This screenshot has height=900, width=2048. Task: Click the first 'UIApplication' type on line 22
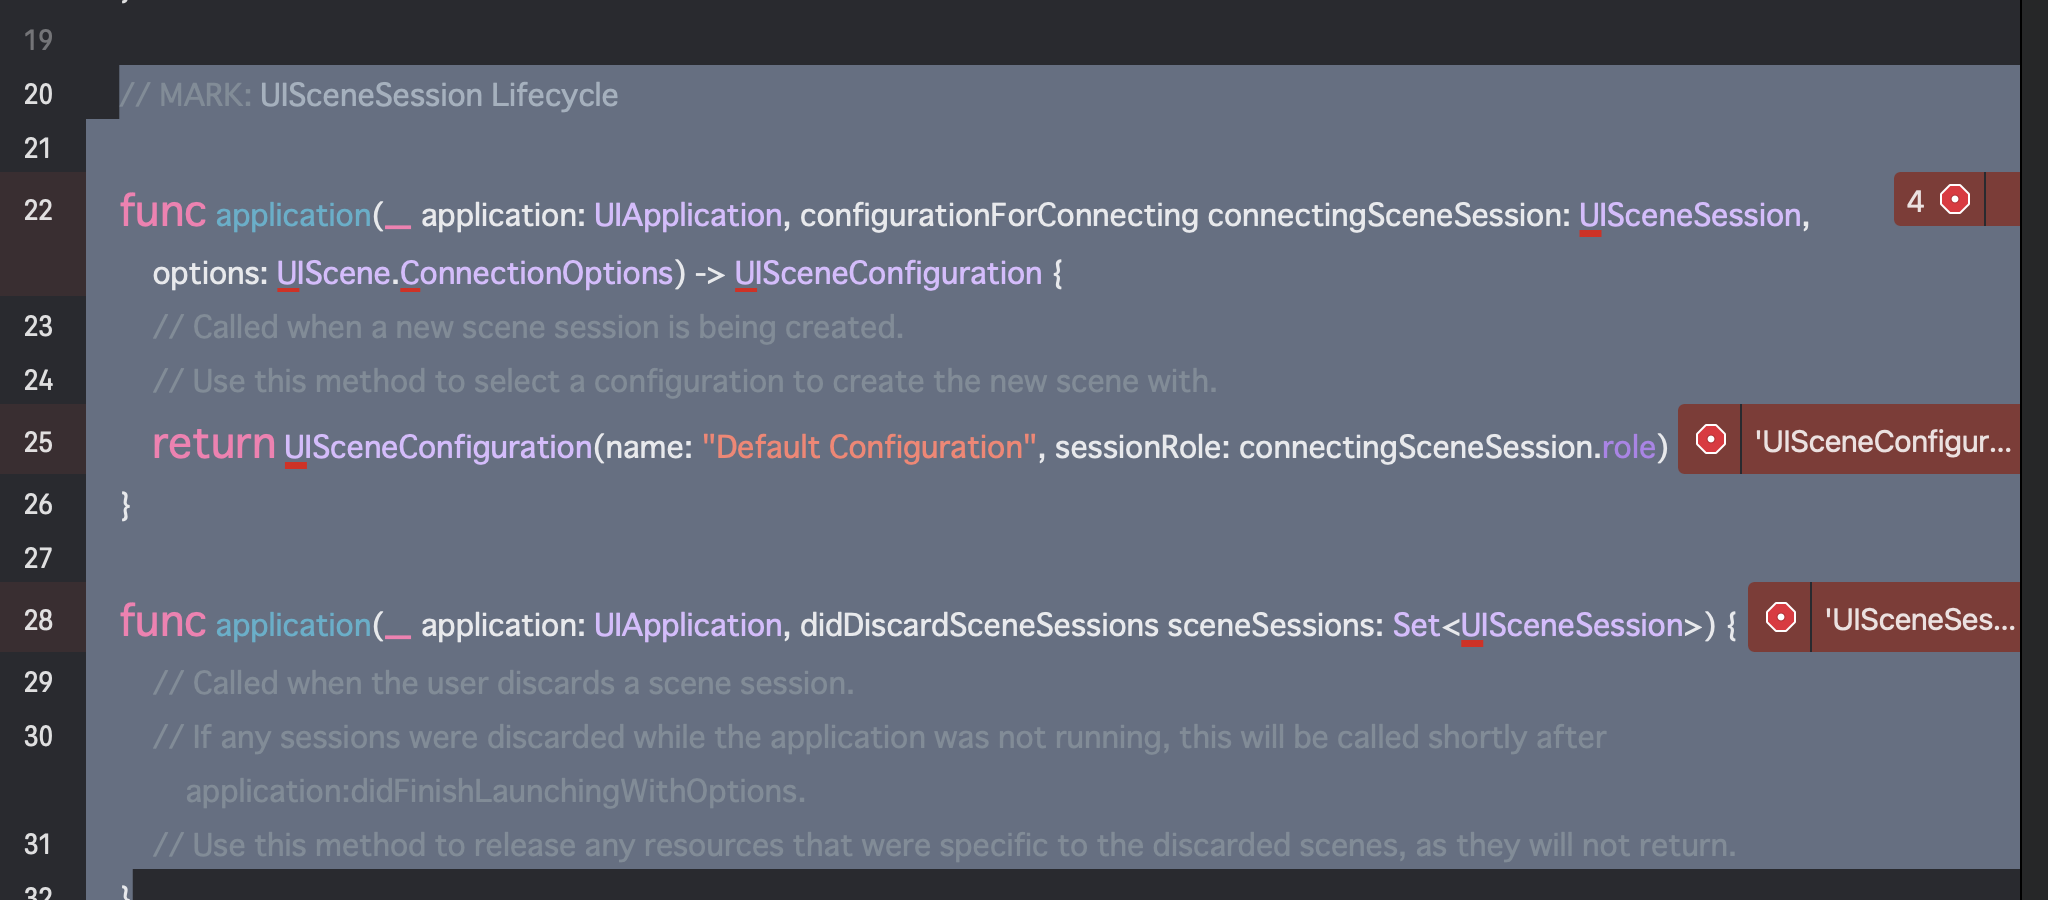[688, 215]
